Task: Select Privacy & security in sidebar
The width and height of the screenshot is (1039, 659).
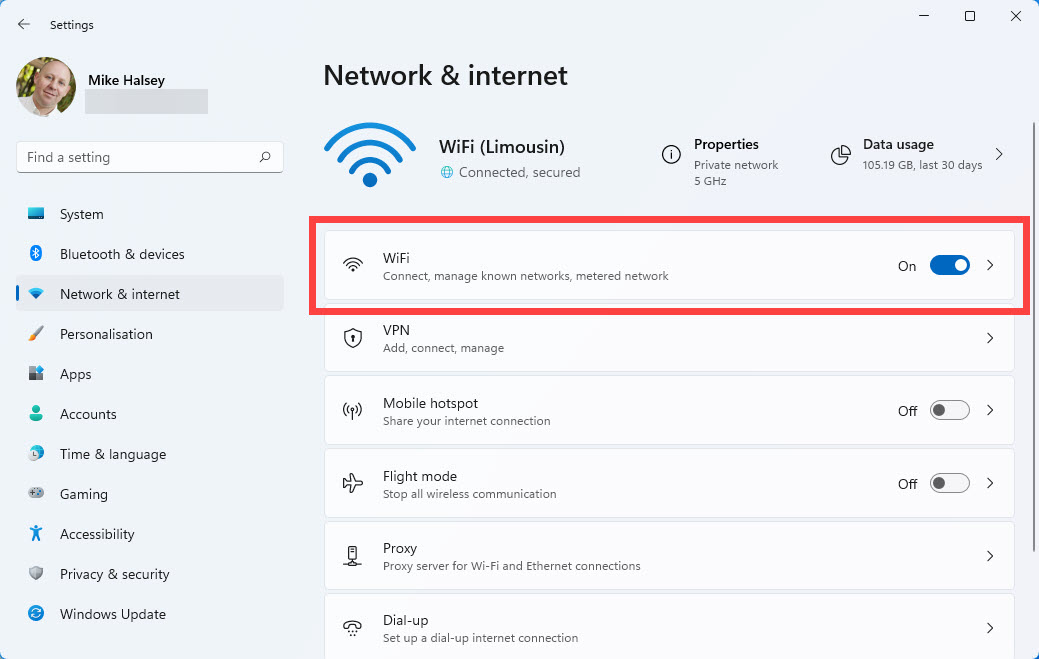Action: pos(114,574)
